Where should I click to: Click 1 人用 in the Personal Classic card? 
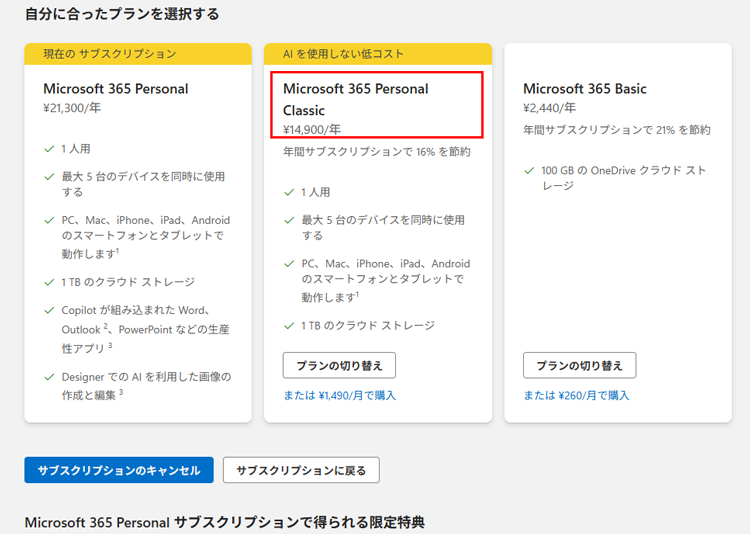[x=316, y=192]
